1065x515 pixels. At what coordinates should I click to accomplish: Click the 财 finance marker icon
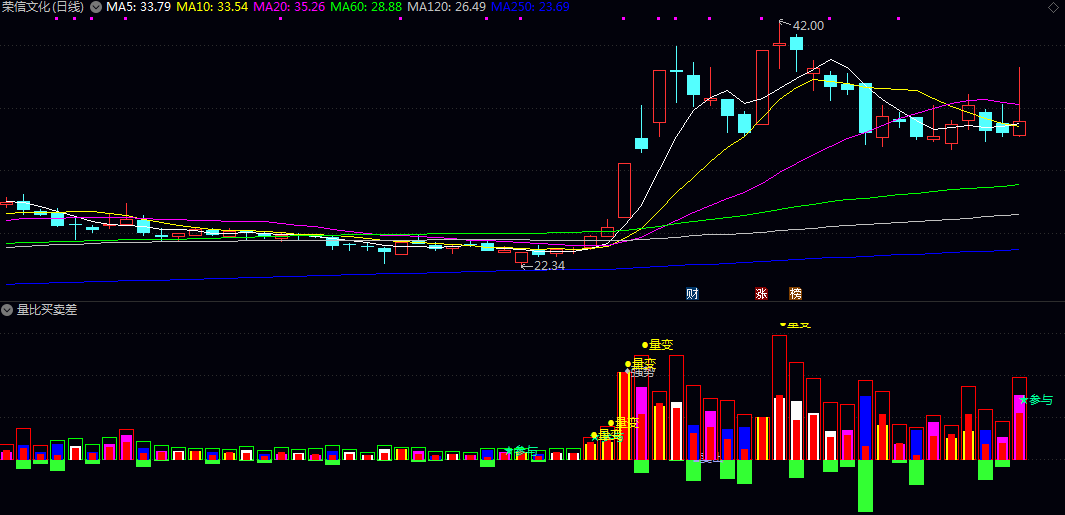pyautogui.click(x=692, y=294)
